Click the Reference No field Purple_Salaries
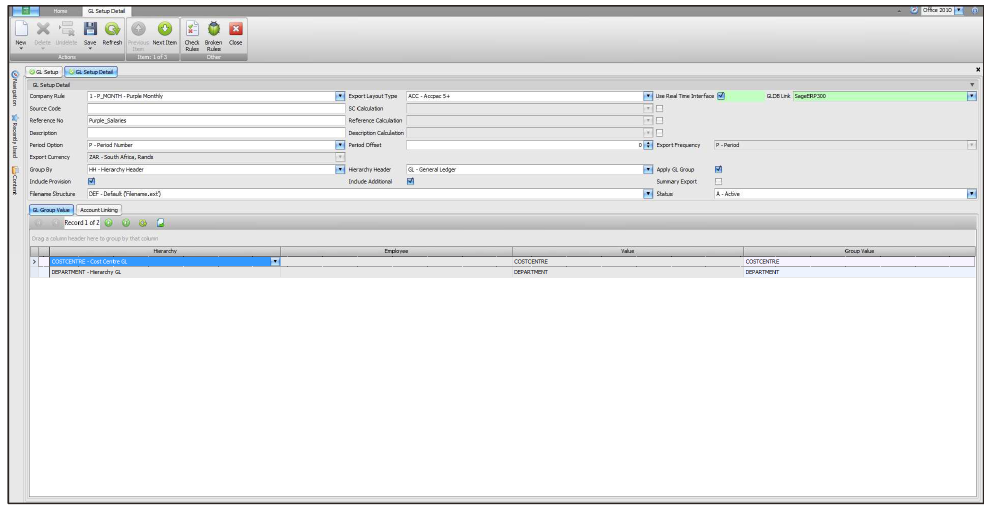The image size is (984, 507). click(217, 120)
